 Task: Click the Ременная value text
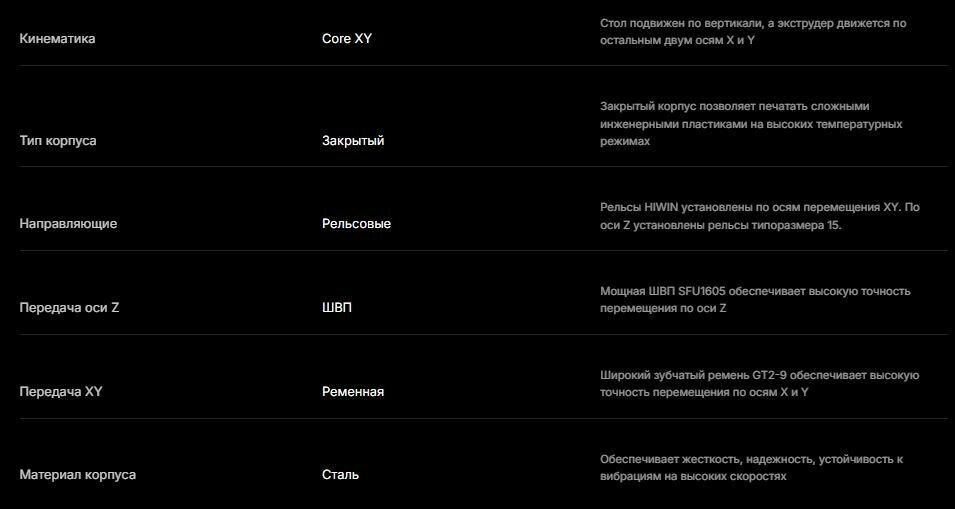pos(353,391)
